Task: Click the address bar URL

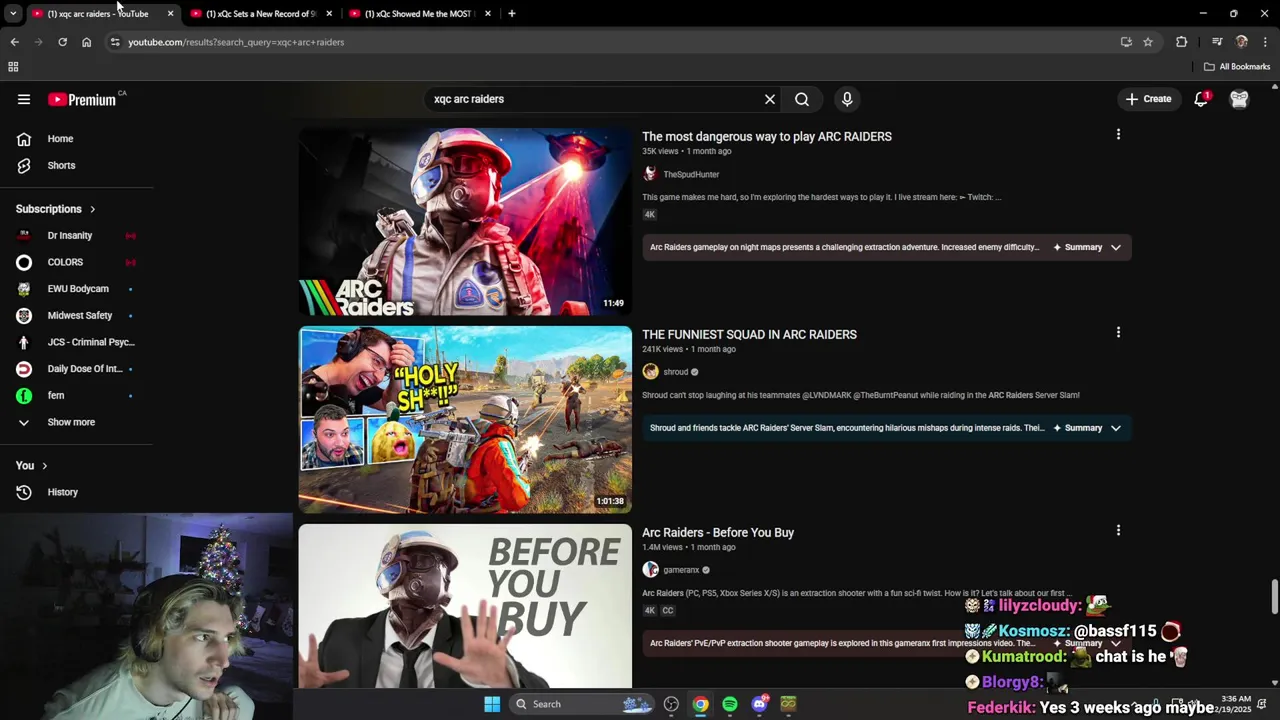Action: coord(236,42)
